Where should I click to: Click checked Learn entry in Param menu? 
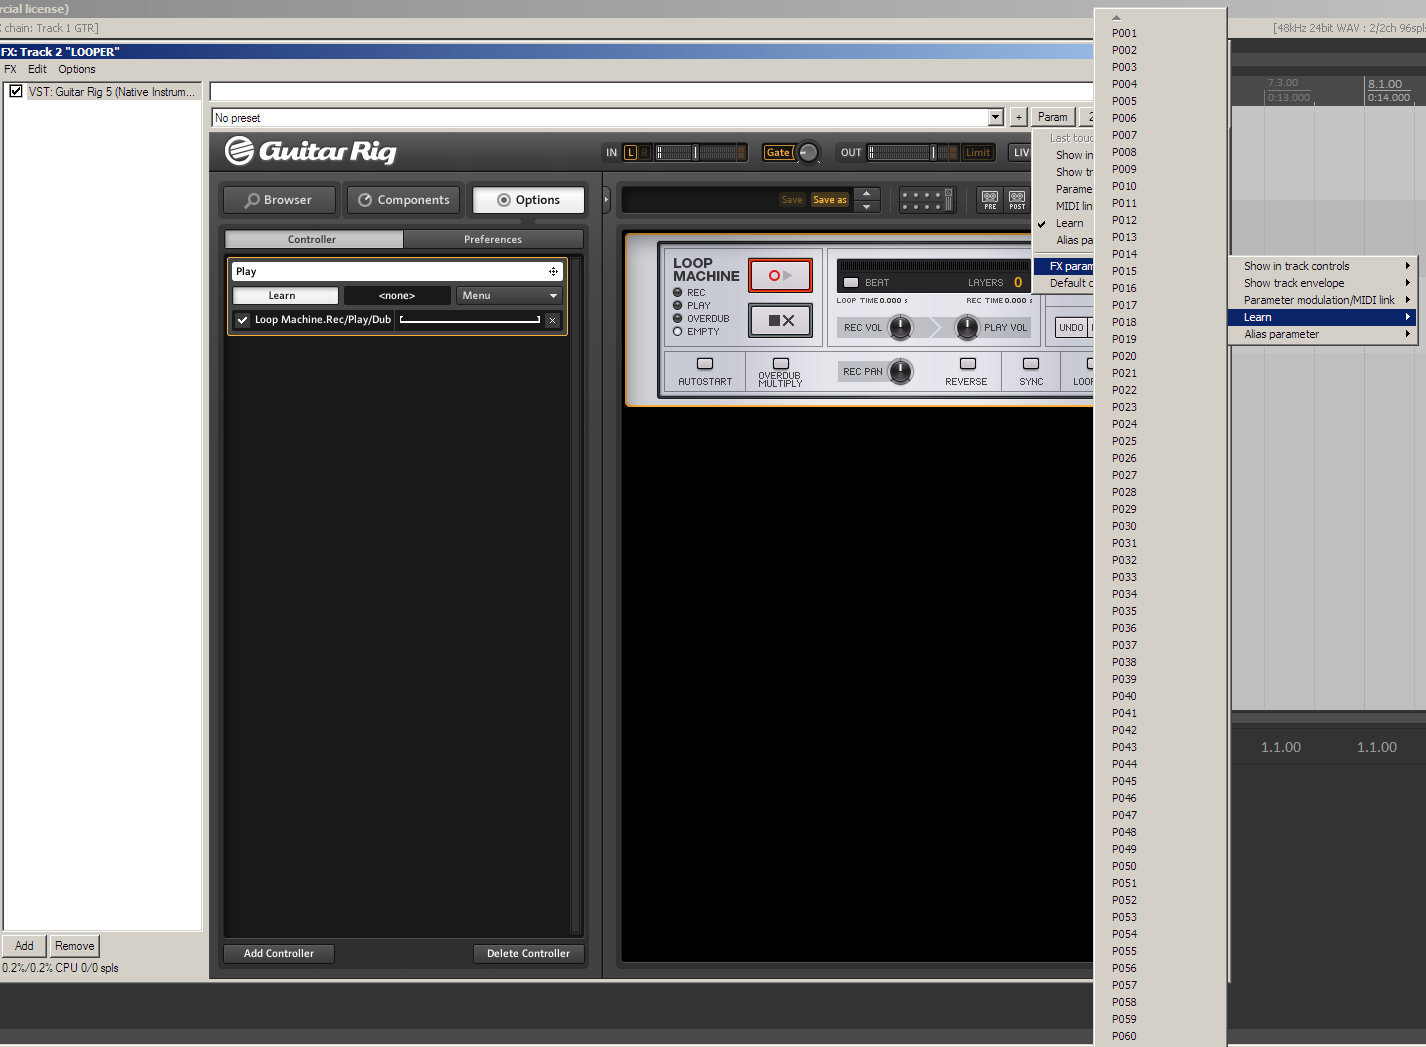pyautogui.click(x=1064, y=223)
